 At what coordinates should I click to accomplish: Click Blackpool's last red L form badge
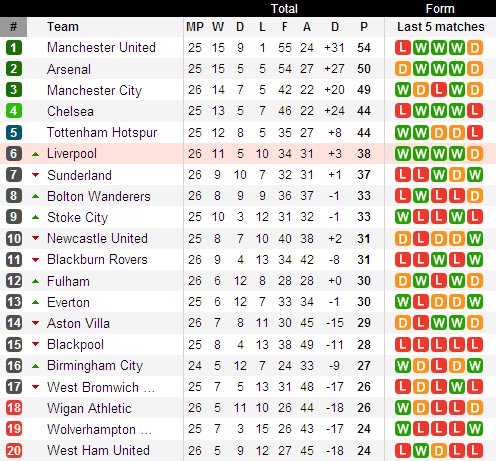(475, 345)
